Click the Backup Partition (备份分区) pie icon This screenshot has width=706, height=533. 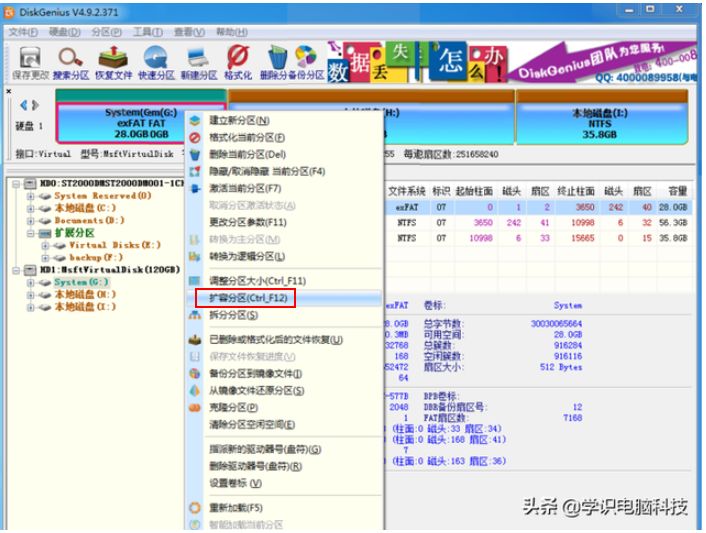308,63
